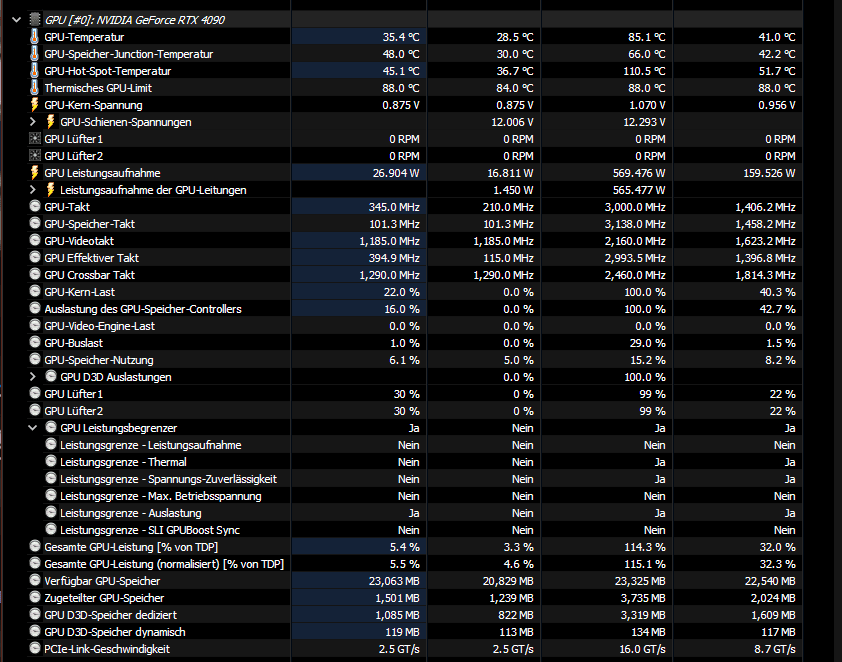Click gauge icon of Auslastung des GPU-Speicher-Controllers
Image resolution: width=842 pixels, height=662 pixels.
click(x=35, y=308)
